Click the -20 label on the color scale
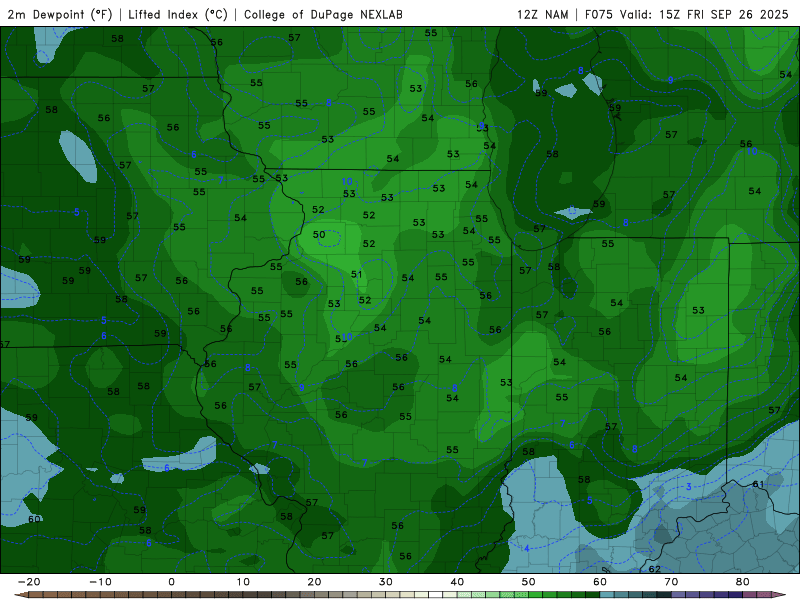The height and width of the screenshot is (600, 800). (29, 582)
